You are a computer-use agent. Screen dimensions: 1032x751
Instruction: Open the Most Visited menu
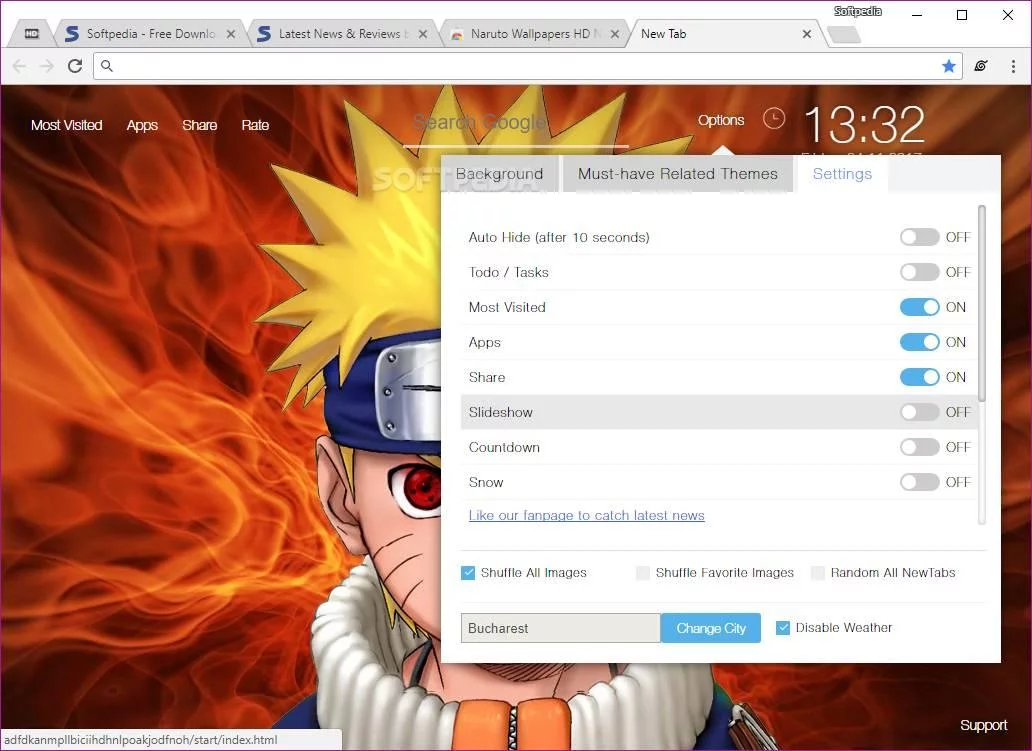pos(66,125)
